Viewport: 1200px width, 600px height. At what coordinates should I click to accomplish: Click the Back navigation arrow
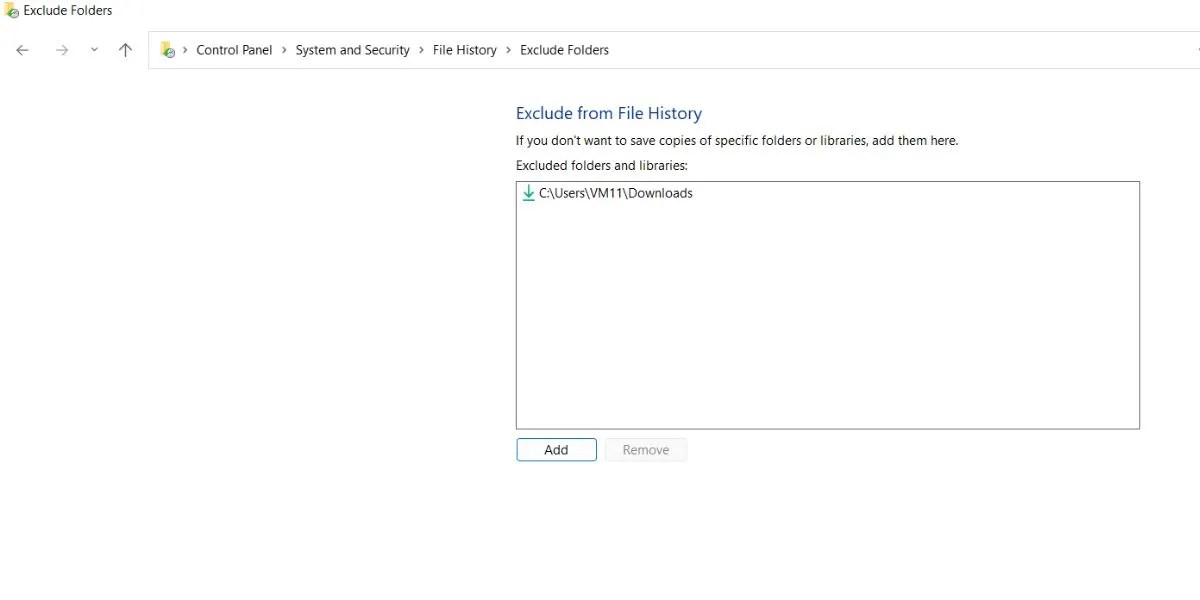[x=22, y=49]
